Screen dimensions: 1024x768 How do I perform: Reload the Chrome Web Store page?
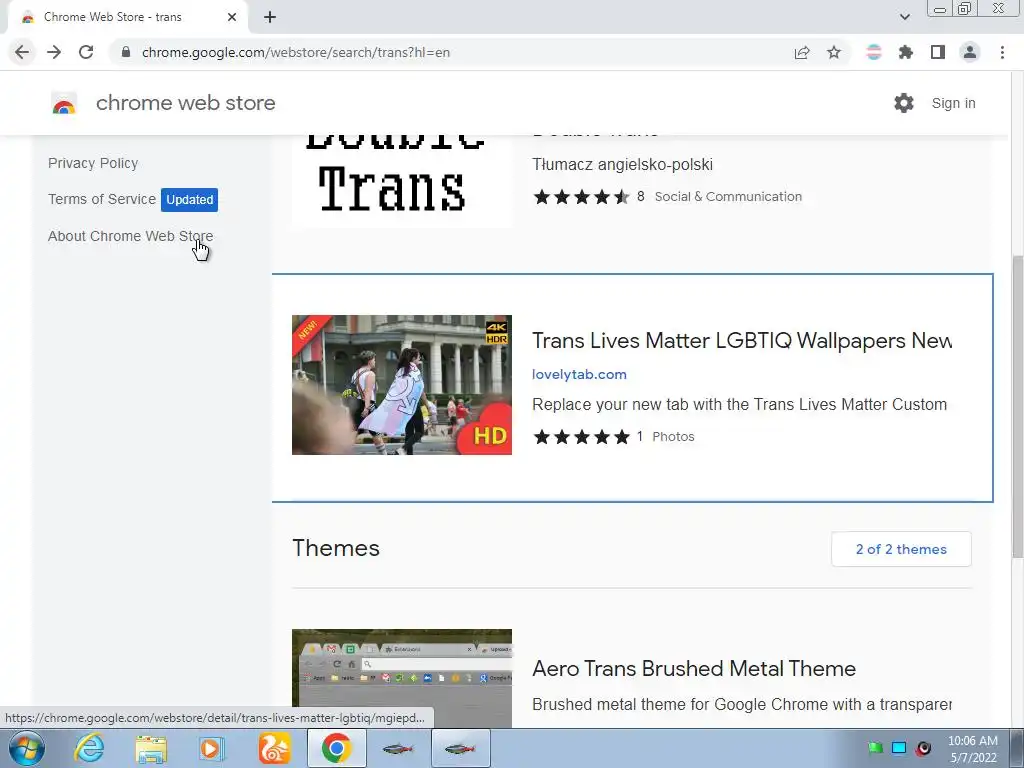point(86,52)
